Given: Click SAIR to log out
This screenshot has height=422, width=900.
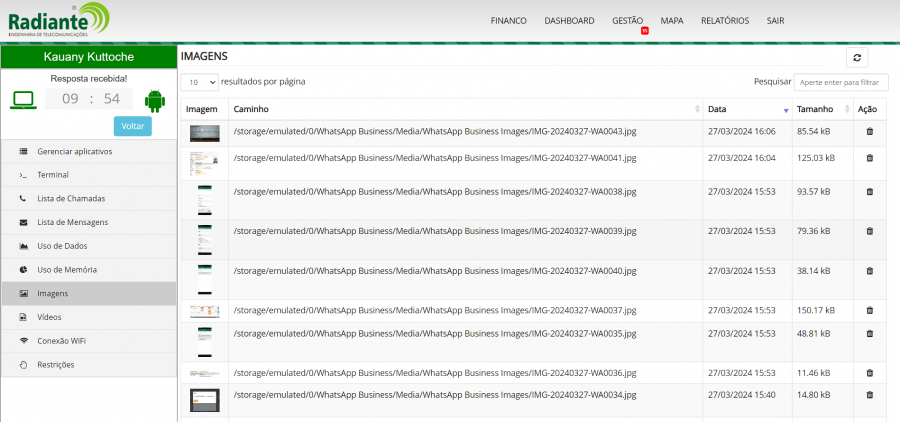Looking at the screenshot, I should 775,21.
